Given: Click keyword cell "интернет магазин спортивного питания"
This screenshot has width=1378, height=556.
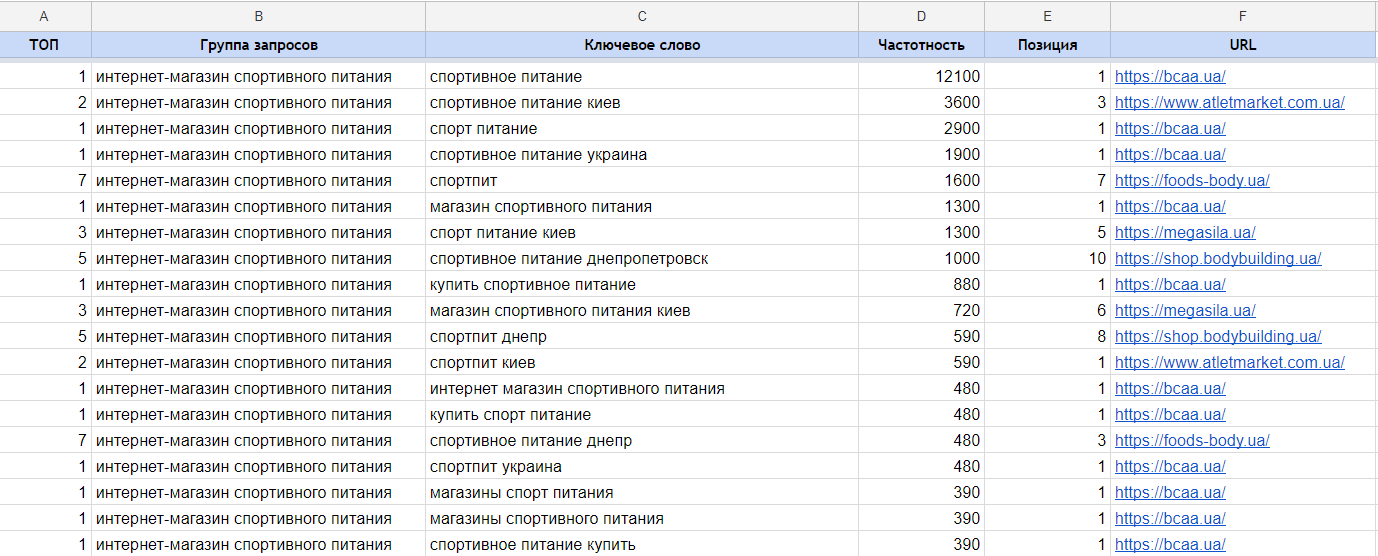Looking at the screenshot, I should (577, 389).
